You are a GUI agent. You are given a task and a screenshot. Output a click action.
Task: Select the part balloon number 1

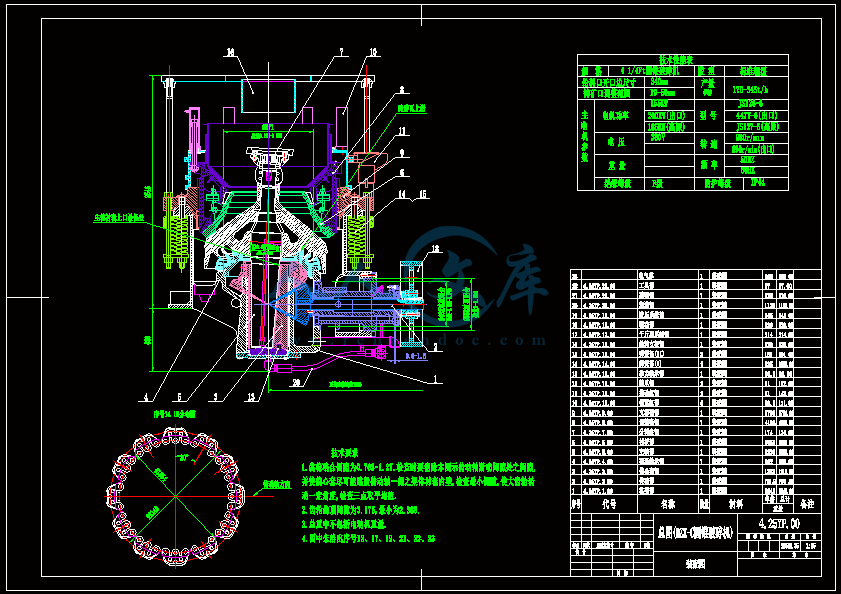coord(436,379)
